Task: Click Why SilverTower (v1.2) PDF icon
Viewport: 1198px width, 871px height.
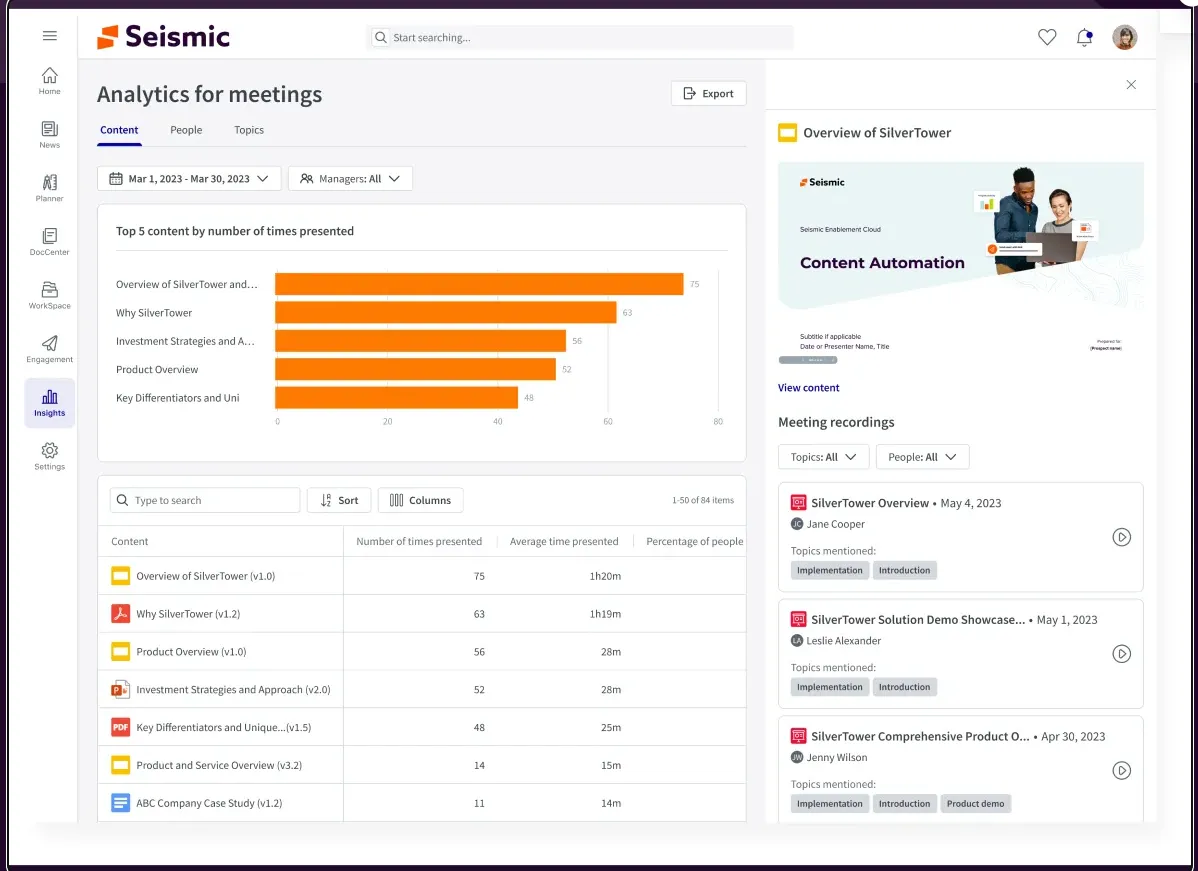Action: (121, 614)
